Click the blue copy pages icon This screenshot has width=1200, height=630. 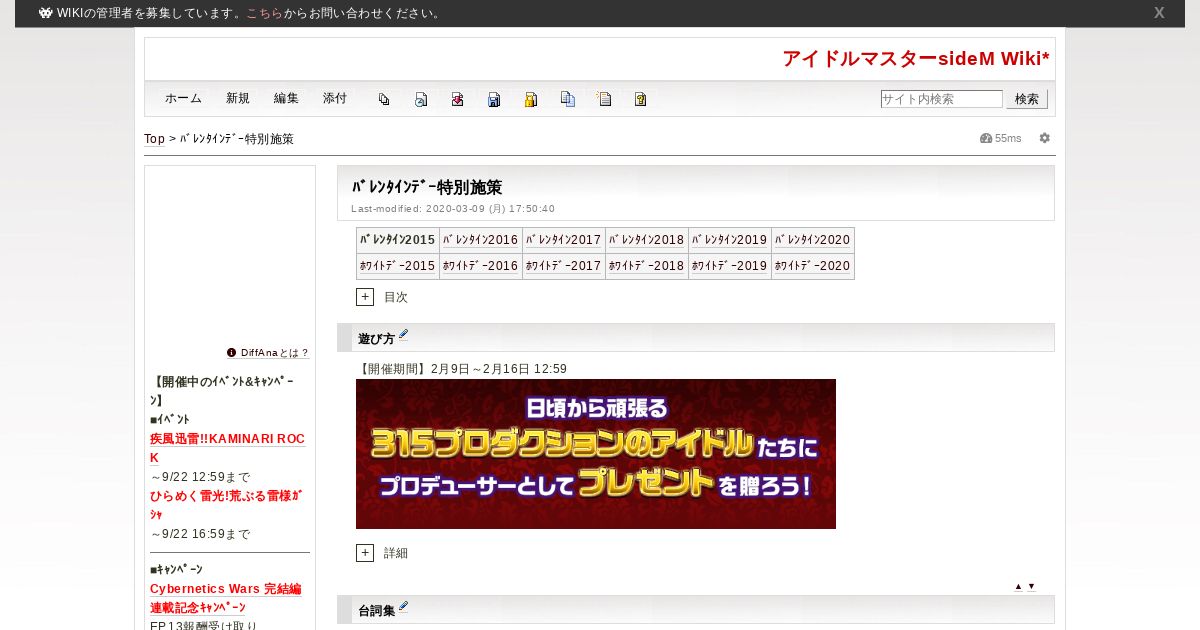(568, 99)
